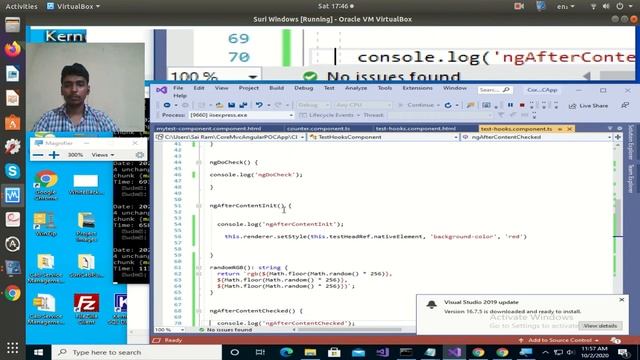Click the Open File toolbar icon

click(219, 105)
